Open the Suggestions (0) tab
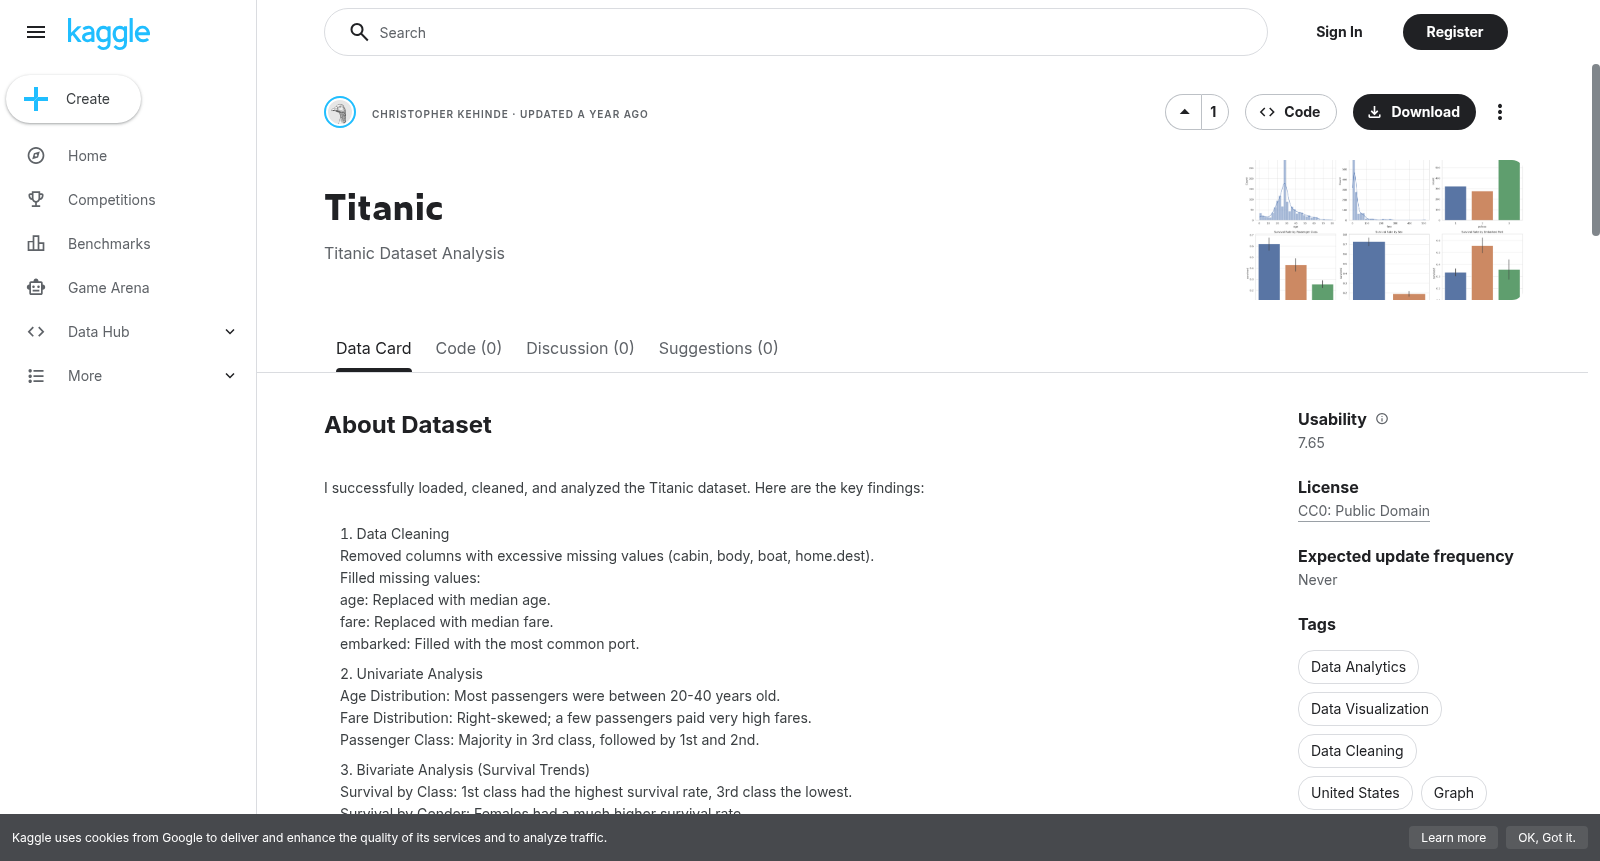This screenshot has width=1600, height=861. pyautogui.click(x=718, y=349)
